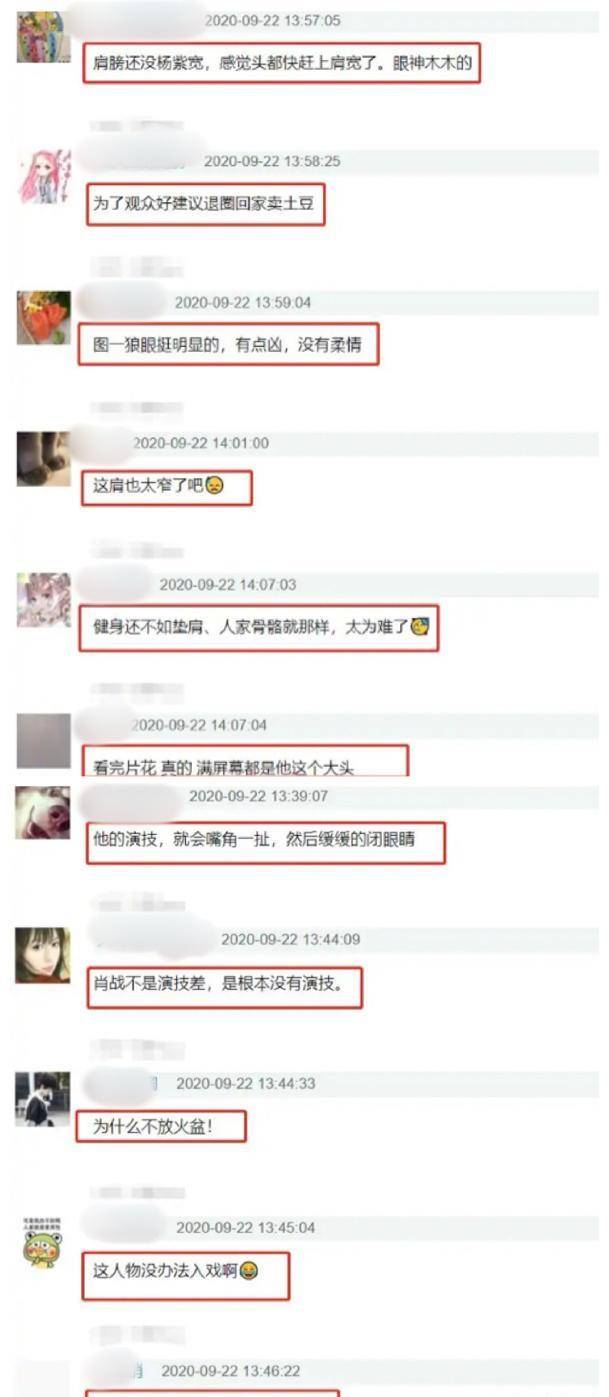Click the comment '为什么不放火盆!'

(152, 1127)
